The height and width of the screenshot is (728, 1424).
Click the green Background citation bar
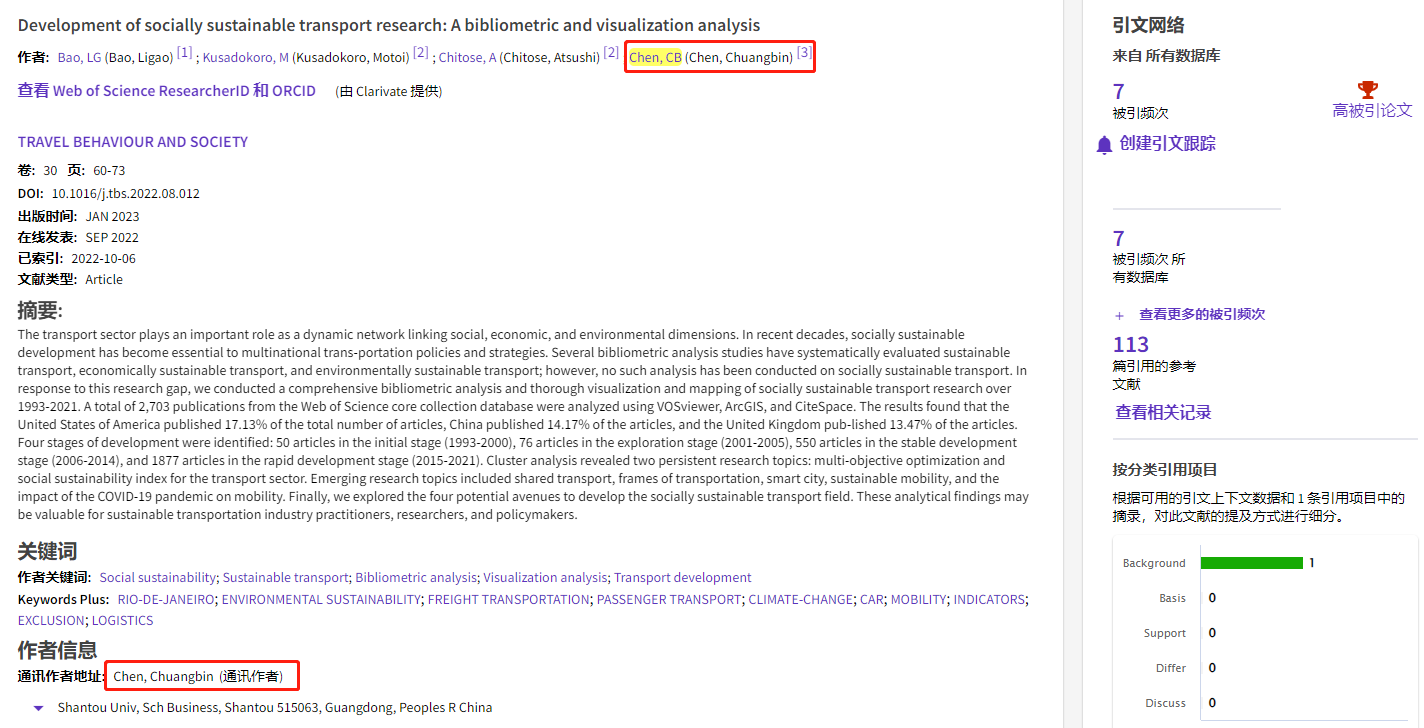click(x=1251, y=563)
